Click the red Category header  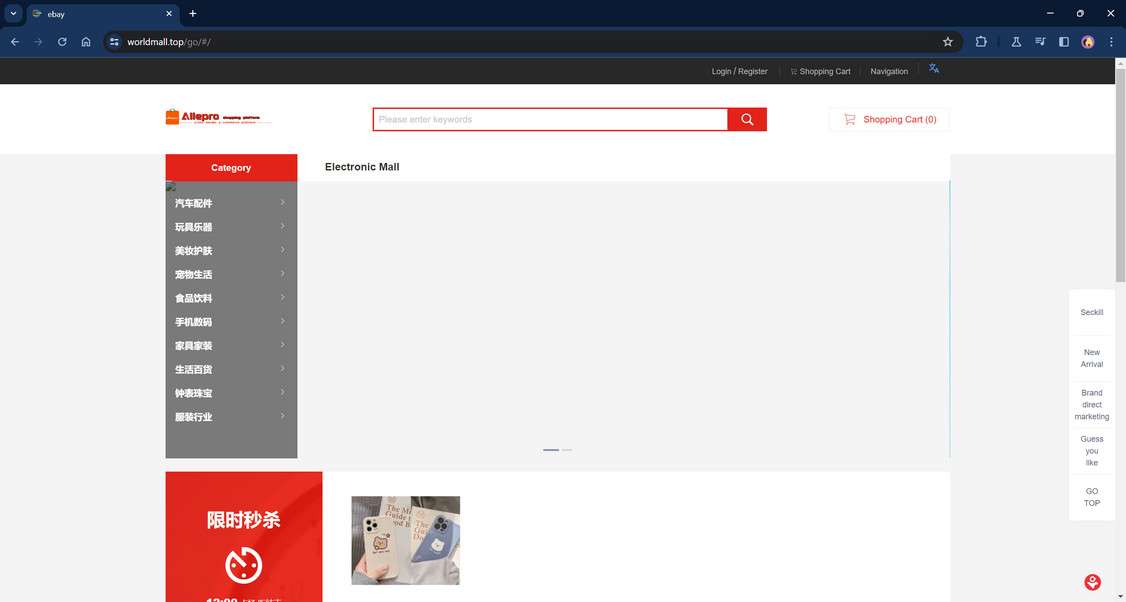pyautogui.click(x=231, y=167)
